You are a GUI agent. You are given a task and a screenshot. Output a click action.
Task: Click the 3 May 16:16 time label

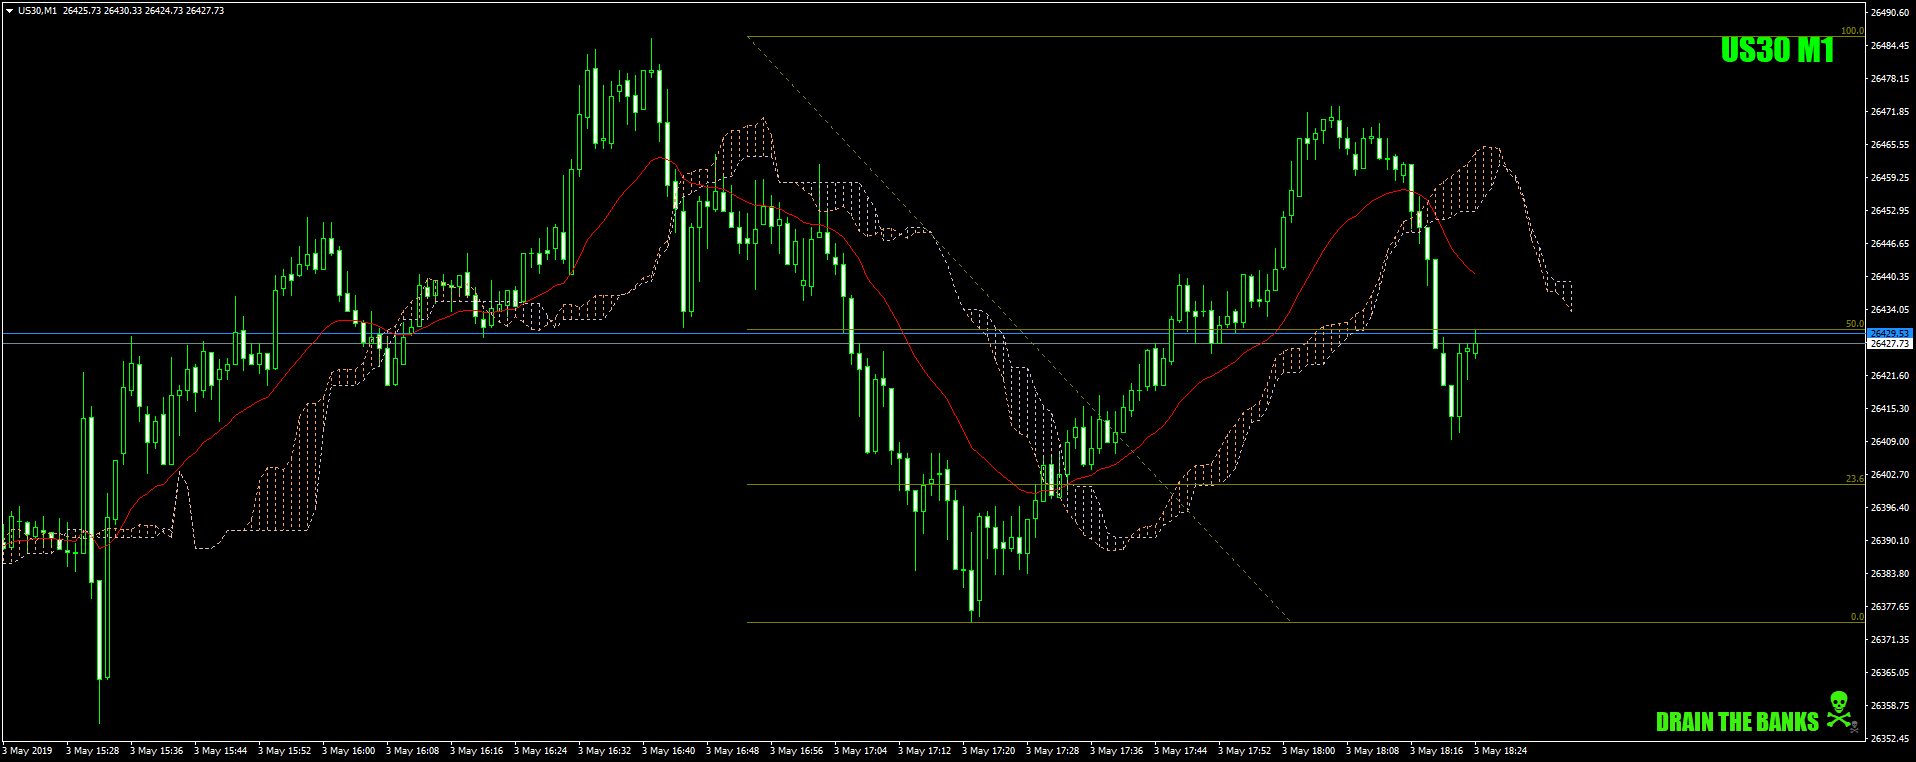477,751
